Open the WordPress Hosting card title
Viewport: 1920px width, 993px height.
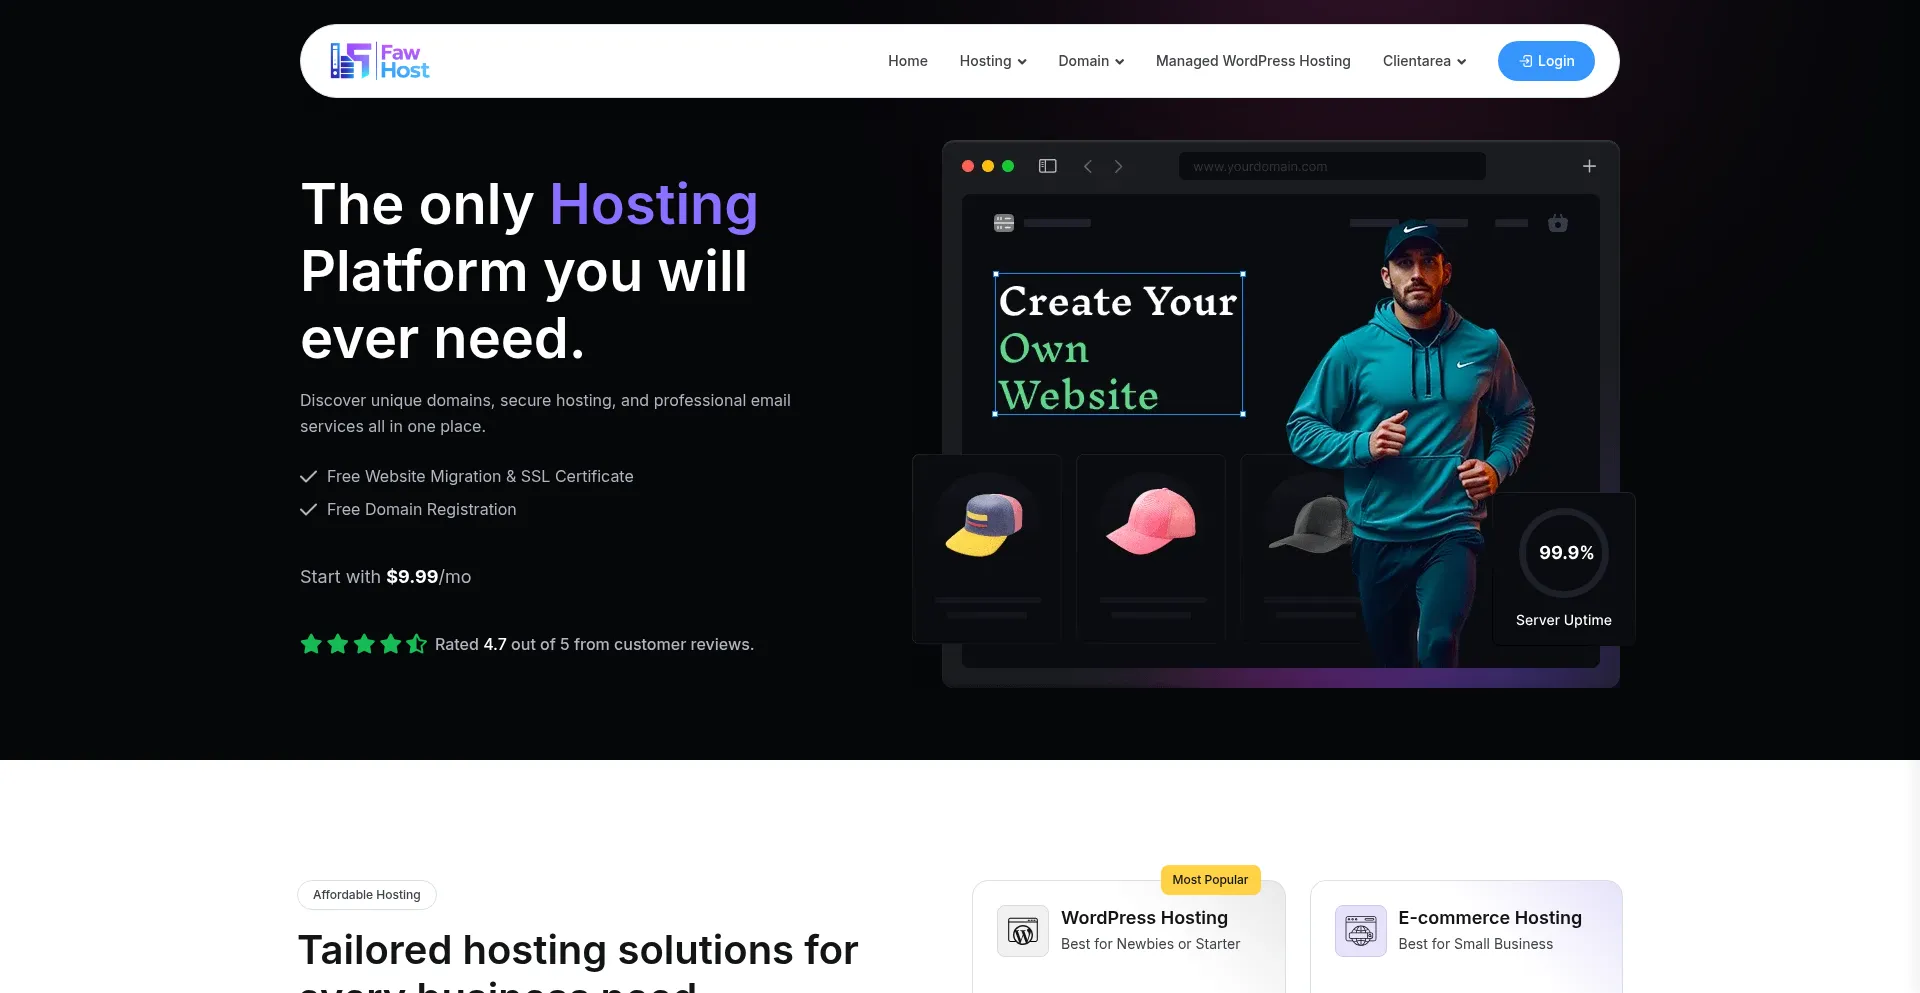click(x=1144, y=918)
